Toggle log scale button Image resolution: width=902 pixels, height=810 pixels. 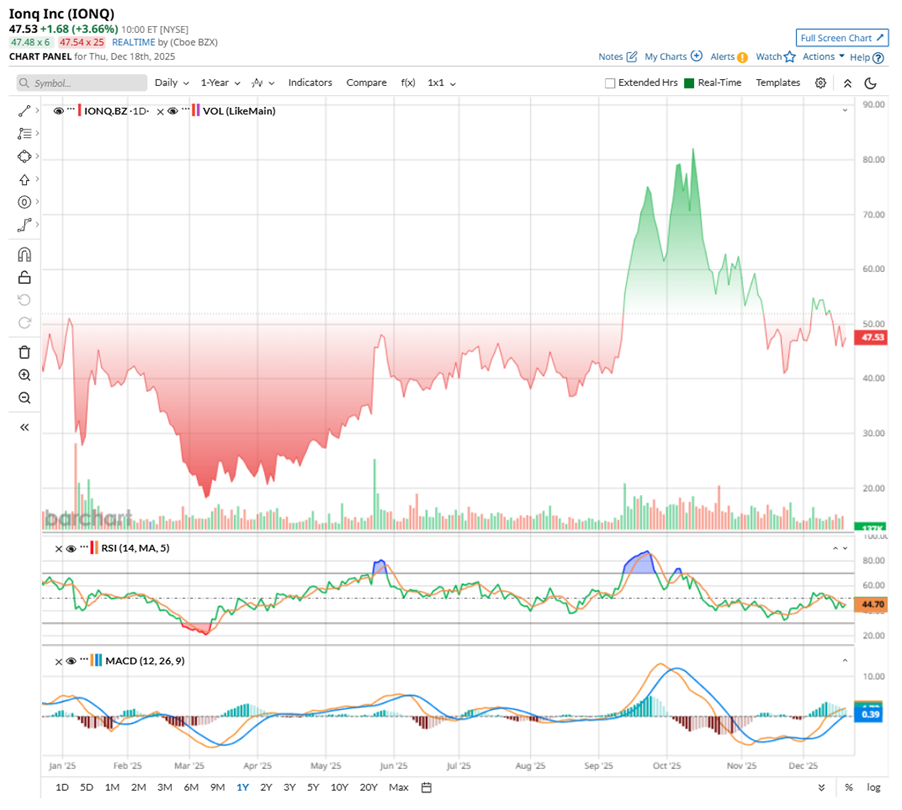(x=873, y=788)
